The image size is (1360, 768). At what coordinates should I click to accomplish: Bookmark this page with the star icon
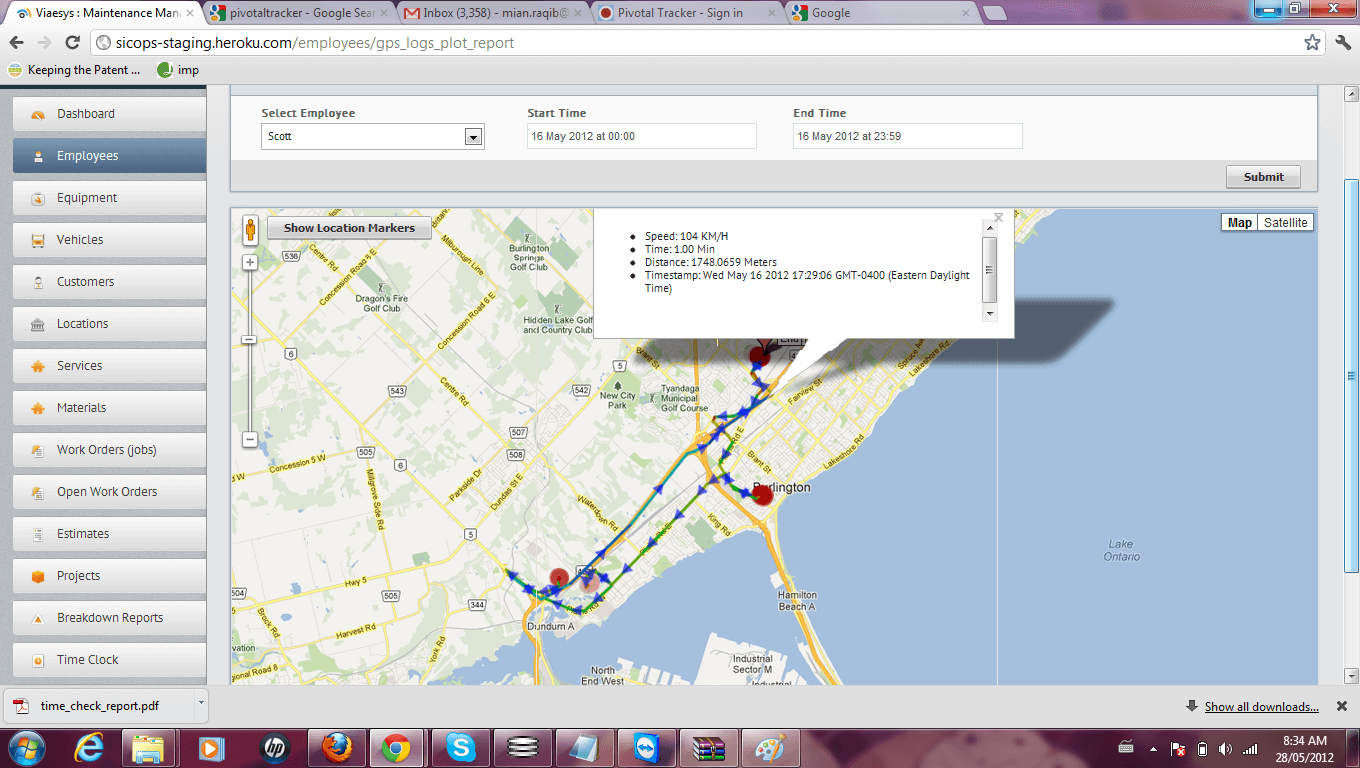(1312, 43)
